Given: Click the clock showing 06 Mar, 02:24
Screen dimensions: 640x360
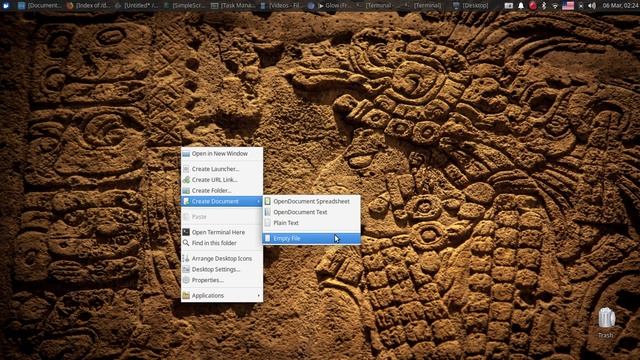Looking at the screenshot, I should (620, 6).
